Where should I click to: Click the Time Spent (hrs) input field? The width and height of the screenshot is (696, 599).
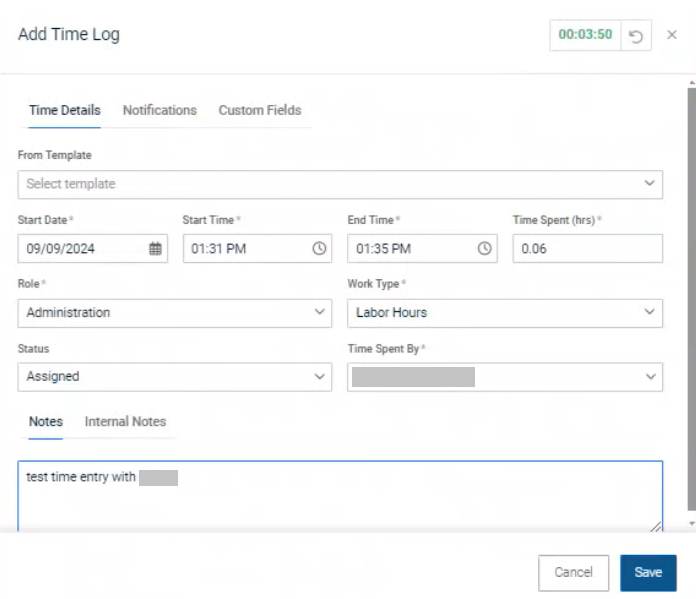[587, 249]
